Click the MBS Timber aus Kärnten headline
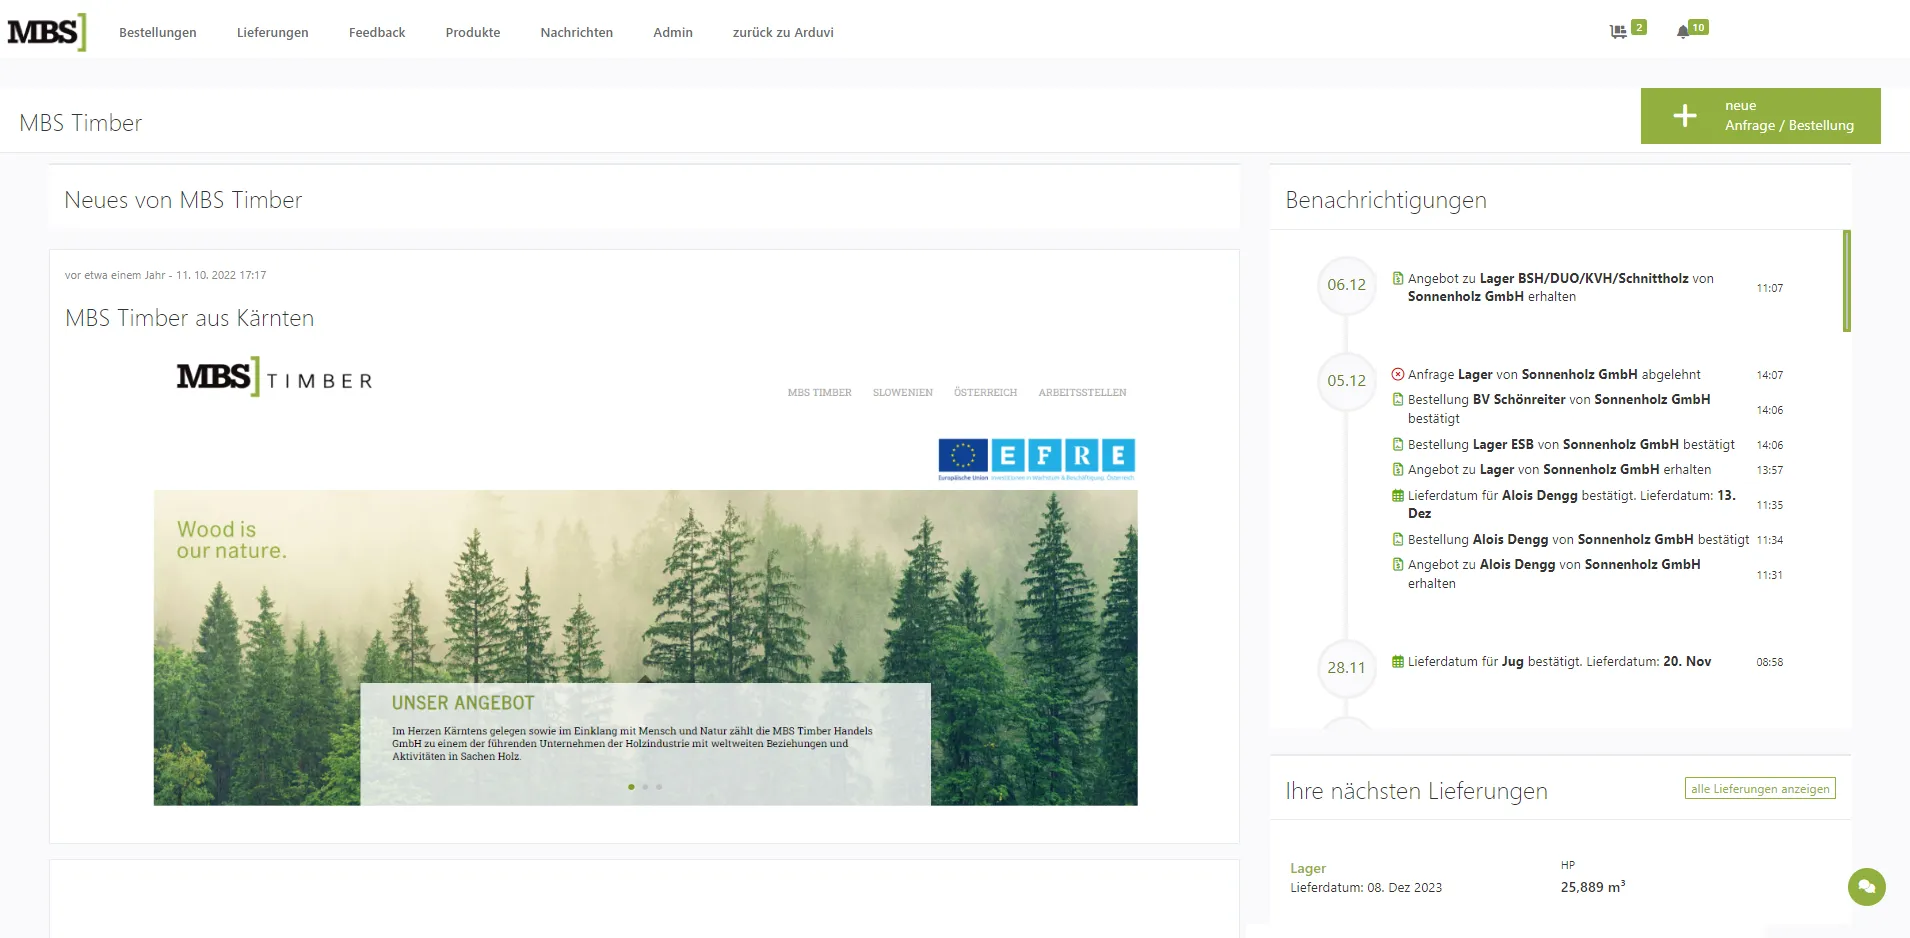Viewport: 1910px width, 938px height. click(190, 318)
